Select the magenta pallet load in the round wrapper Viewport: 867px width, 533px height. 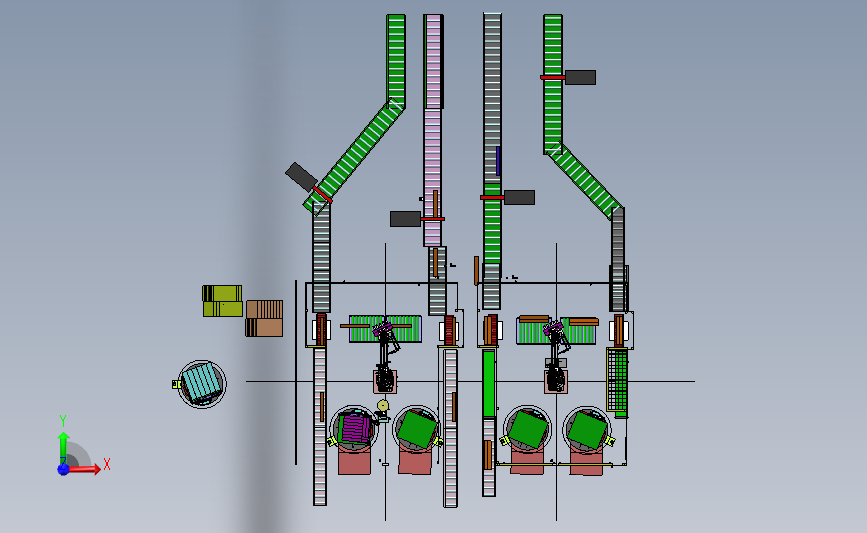(354, 428)
